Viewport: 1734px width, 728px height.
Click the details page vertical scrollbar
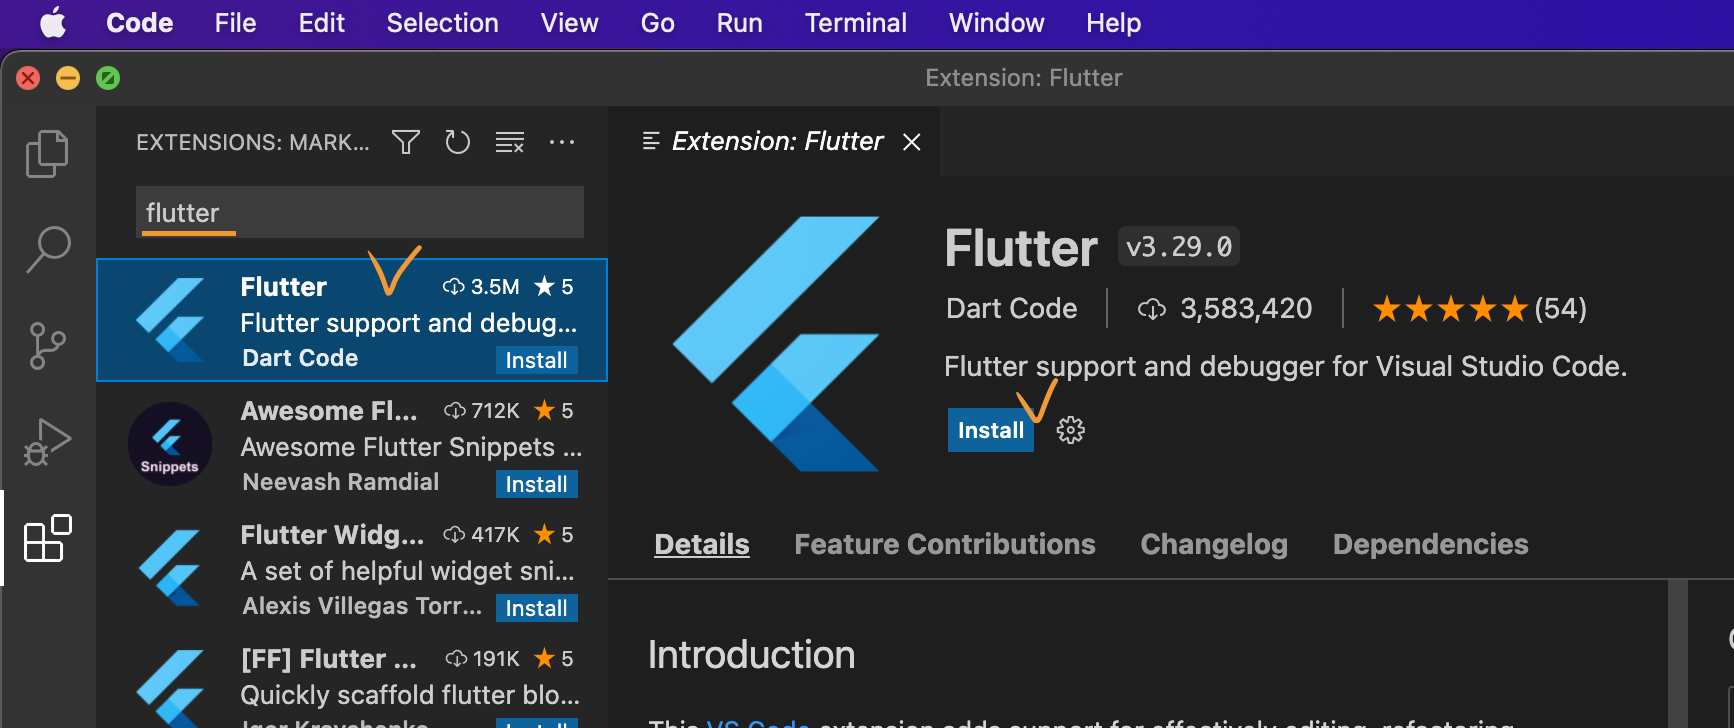point(1678,654)
